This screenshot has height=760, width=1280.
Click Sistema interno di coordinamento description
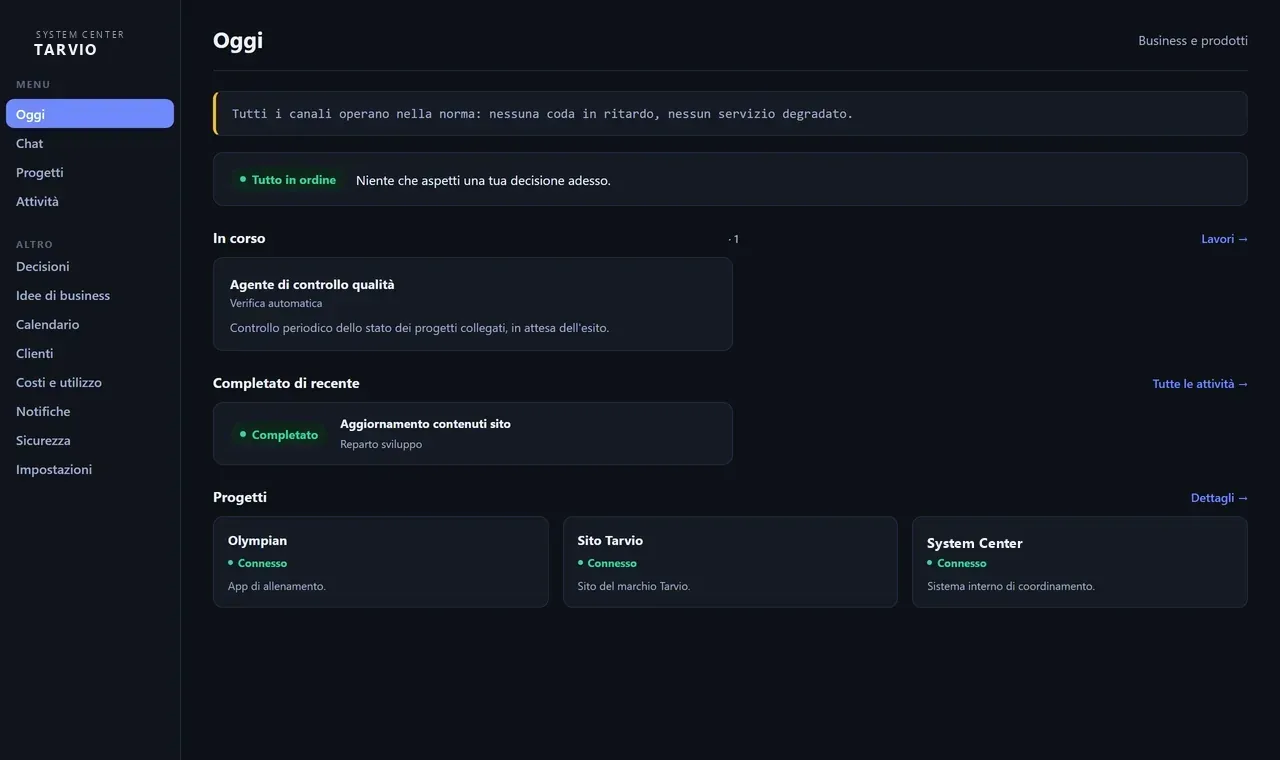point(1011,586)
